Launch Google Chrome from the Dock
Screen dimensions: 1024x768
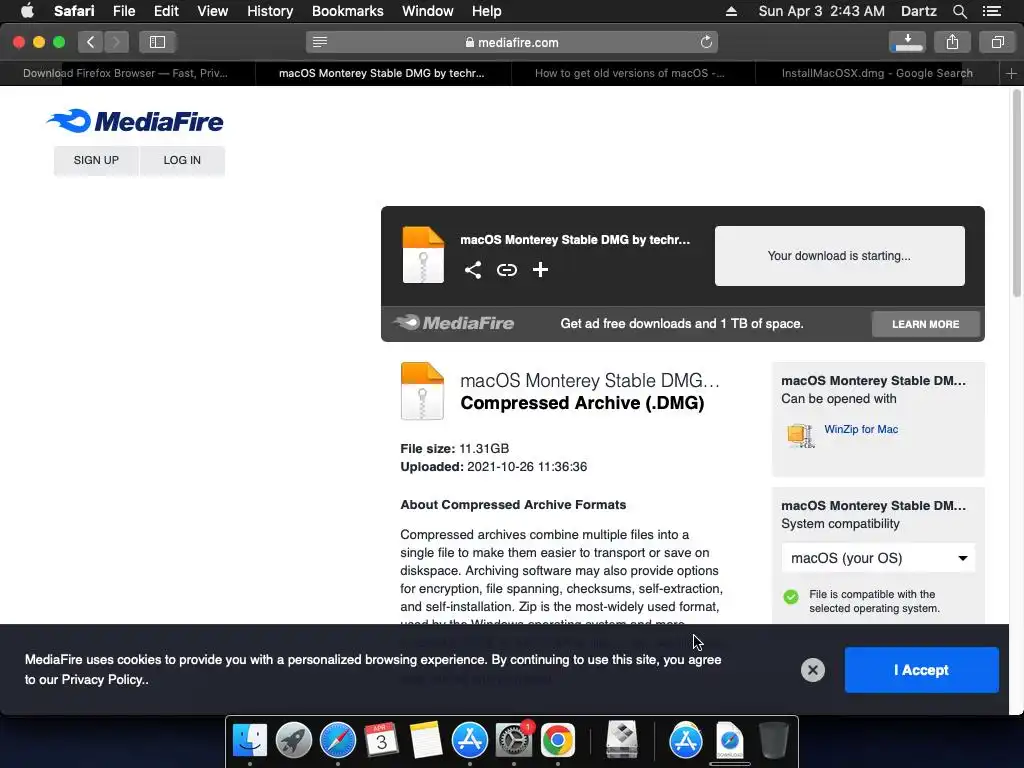click(558, 740)
